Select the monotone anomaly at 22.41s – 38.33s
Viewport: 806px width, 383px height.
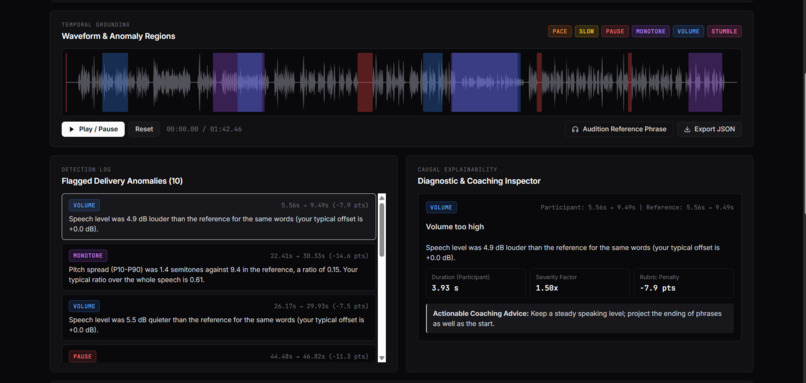click(219, 267)
